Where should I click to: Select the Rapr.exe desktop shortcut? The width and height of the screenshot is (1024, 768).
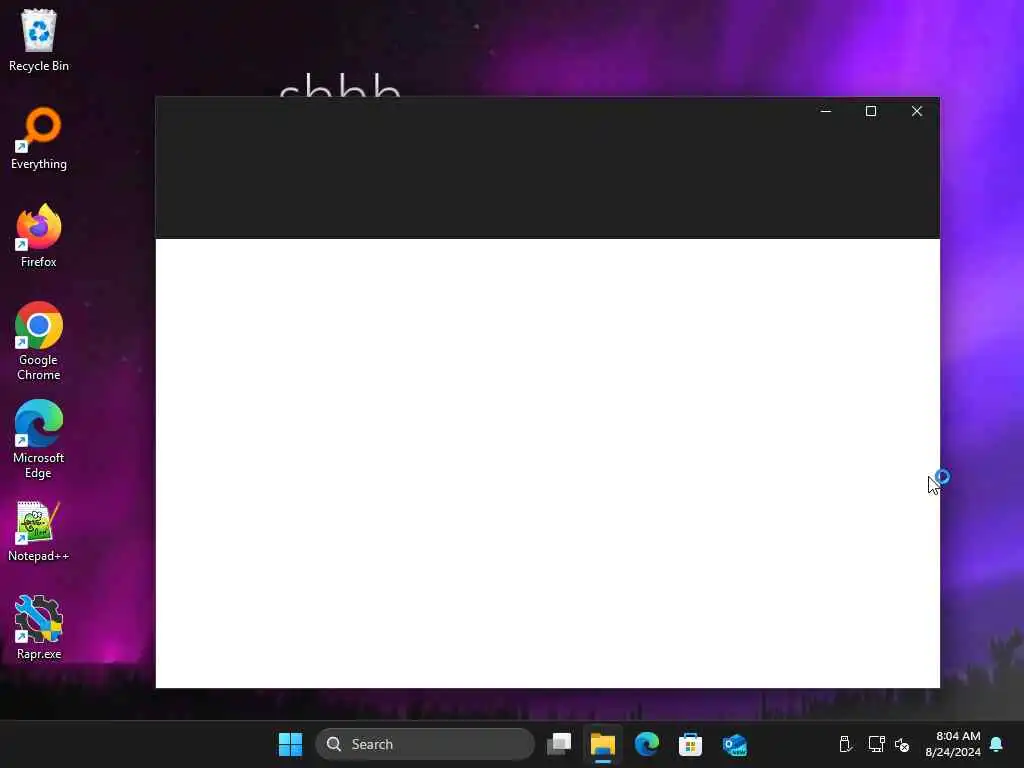39,628
